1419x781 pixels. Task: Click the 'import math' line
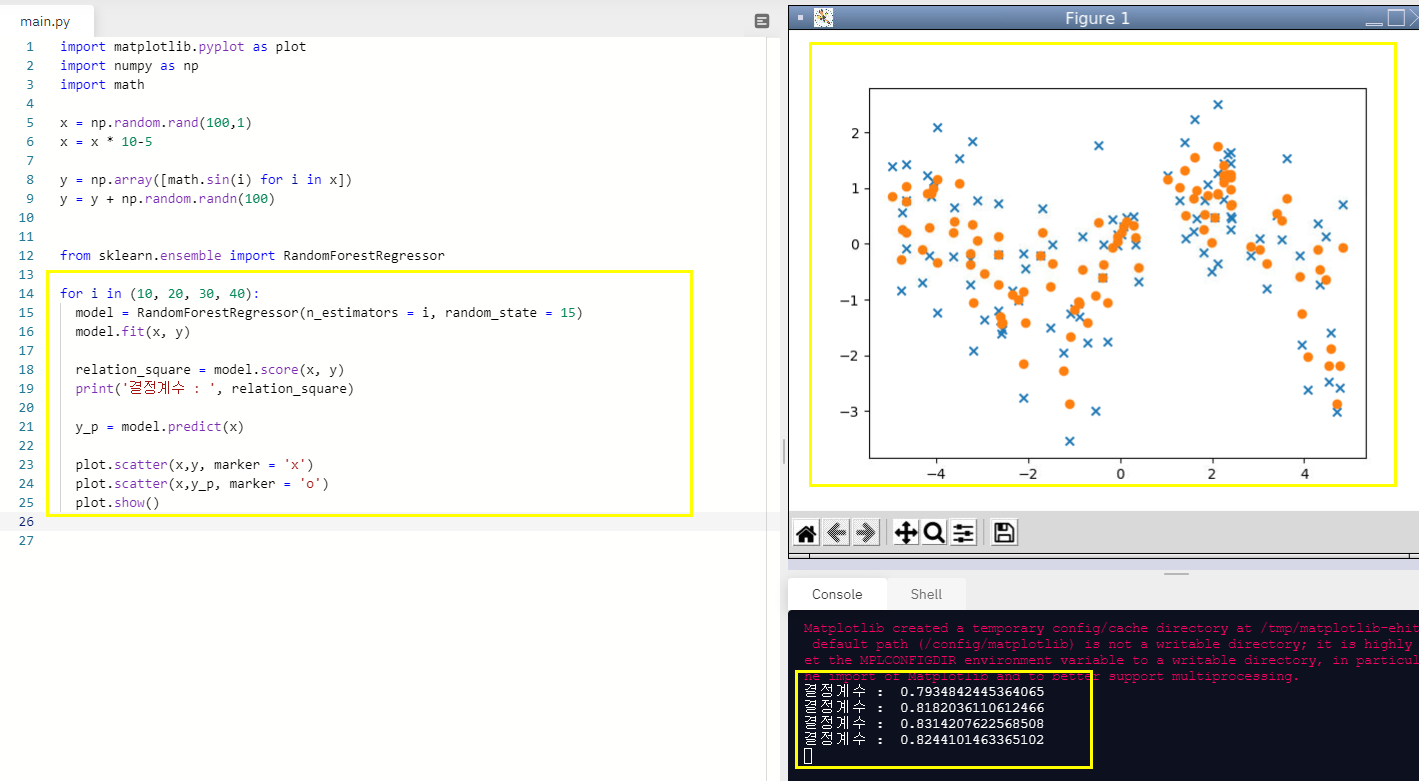(102, 84)
